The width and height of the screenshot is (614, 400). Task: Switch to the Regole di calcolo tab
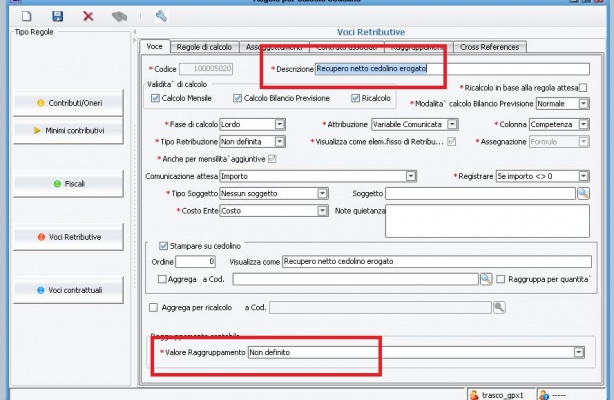point(202,47)
